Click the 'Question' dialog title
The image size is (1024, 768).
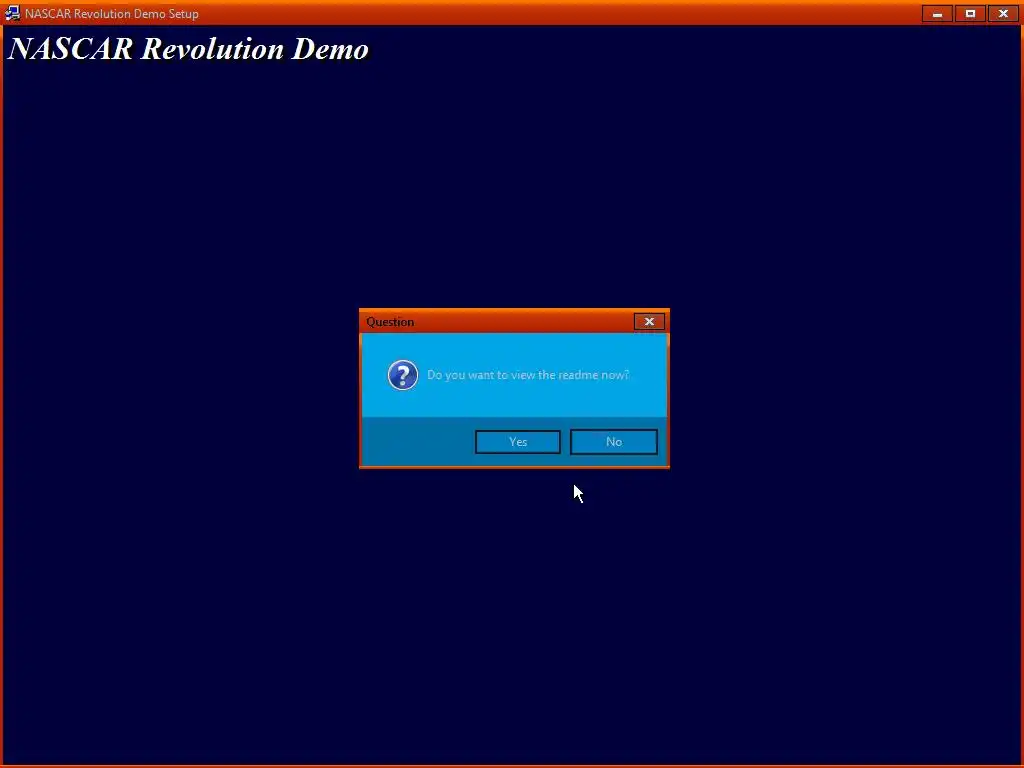(390, 322)
